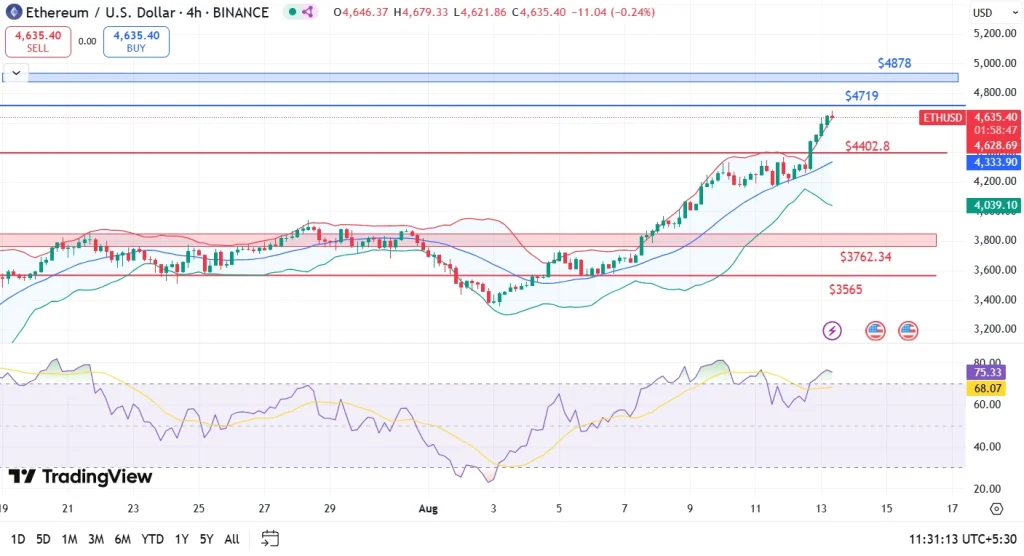Click the purple data connection icon

(308, 12)
